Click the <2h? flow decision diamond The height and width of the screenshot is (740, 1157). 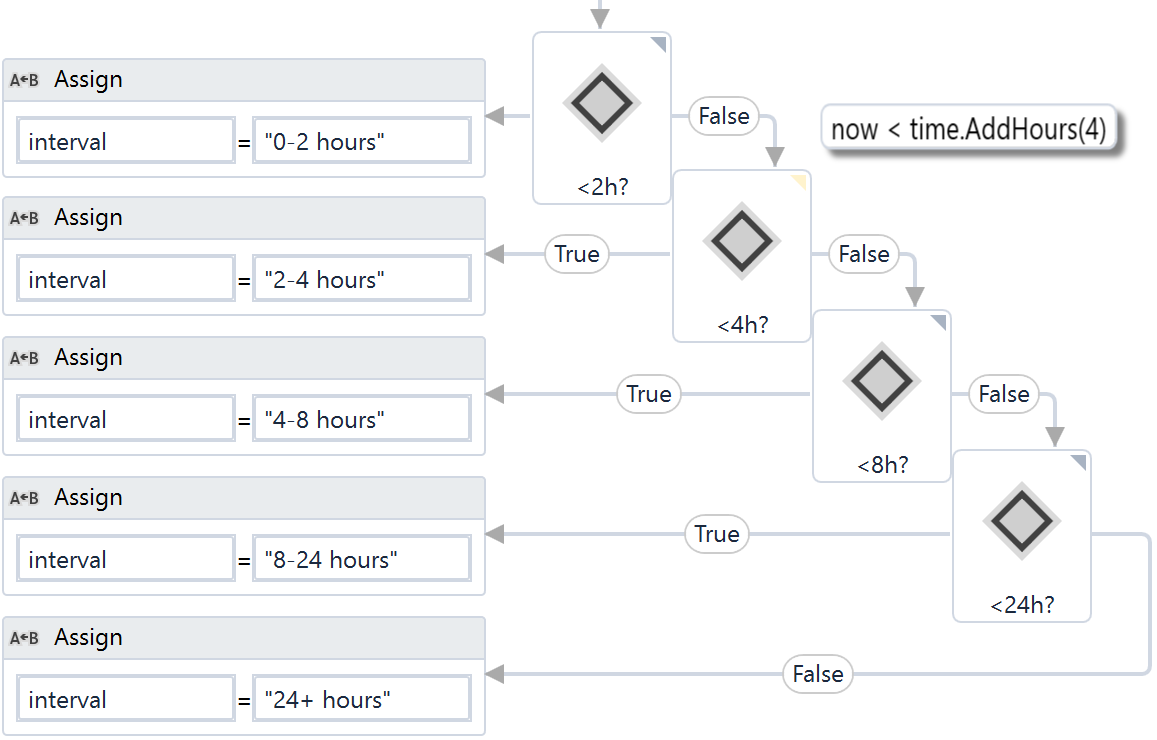click(601, 102)
